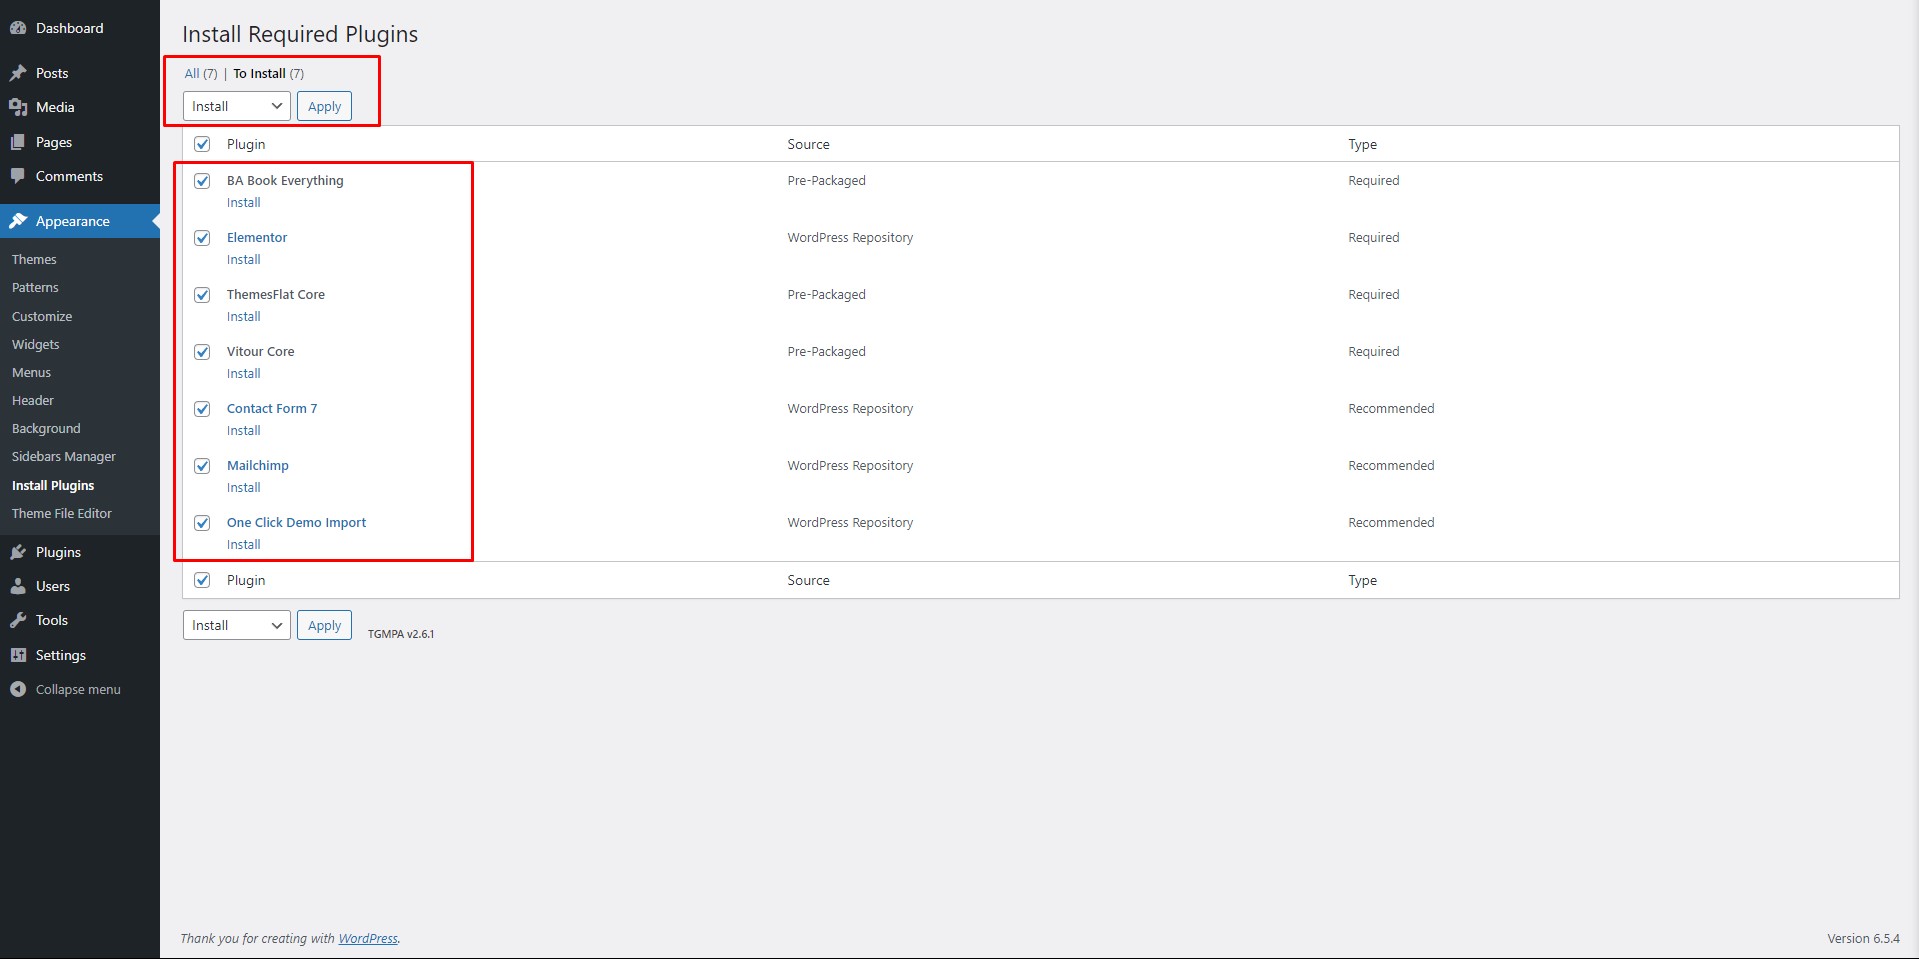Open the Themes submenu item
This screenshot has height=959, width=1919.
click(34, 259)
